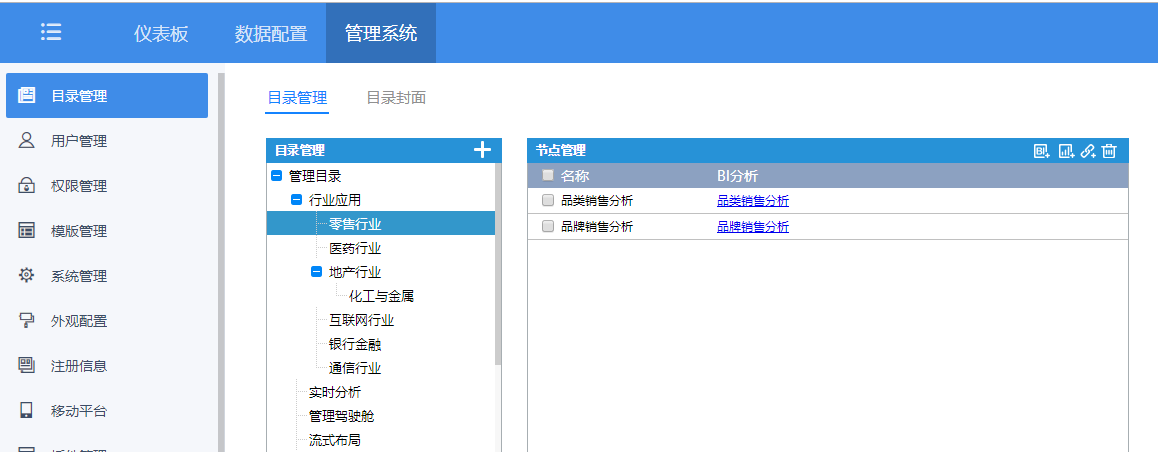The image size is (1158, 452).
Task: Select the 行业应用 tree label
Action: point(335,199)
